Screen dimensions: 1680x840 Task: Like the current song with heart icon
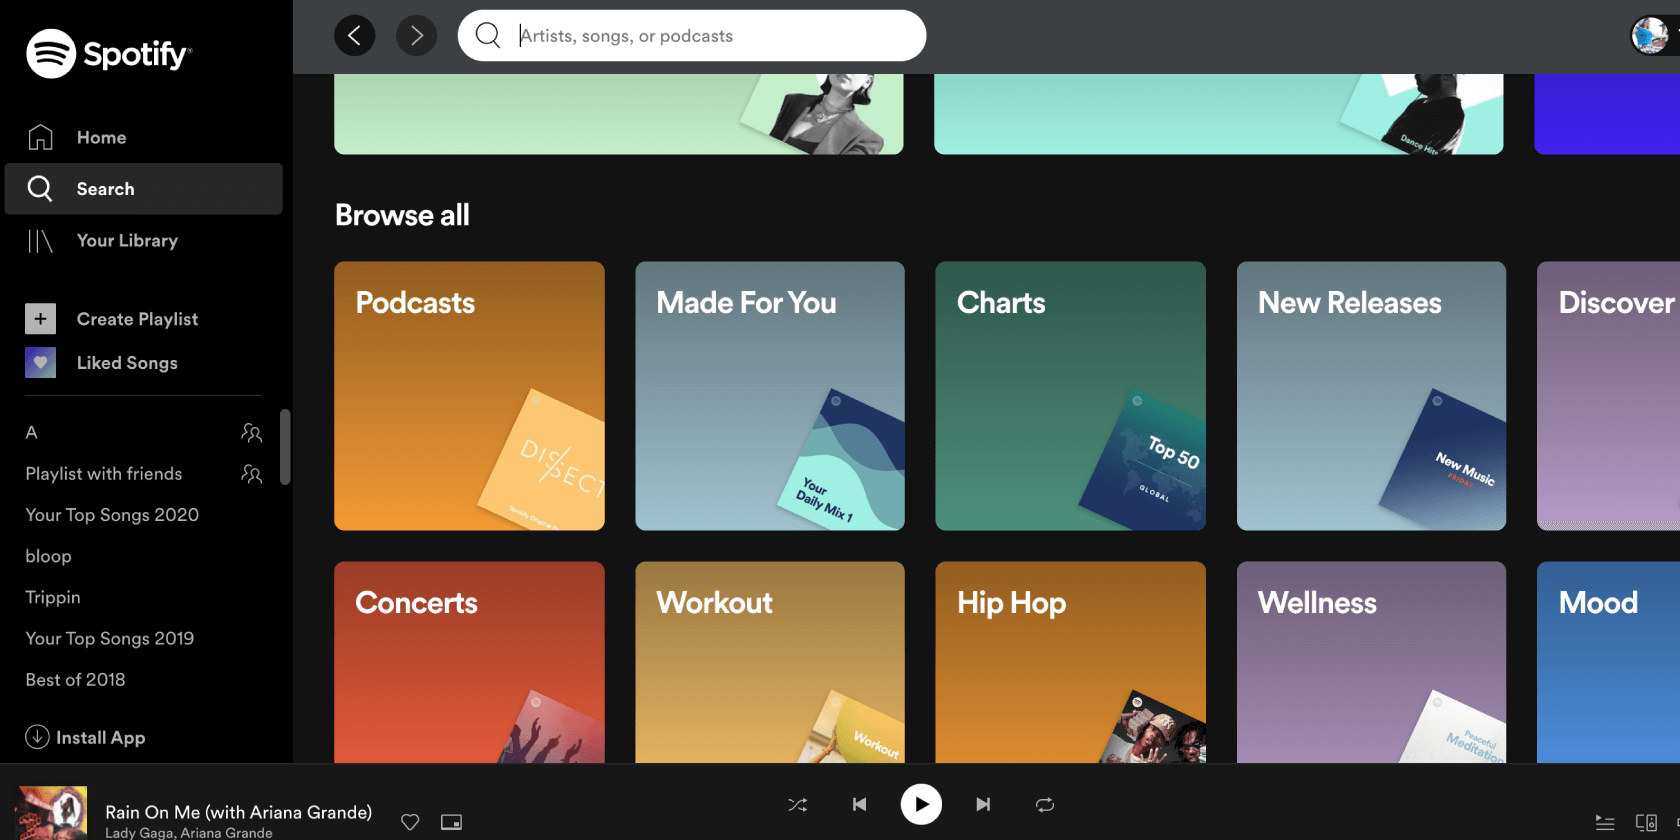point(410,822)
